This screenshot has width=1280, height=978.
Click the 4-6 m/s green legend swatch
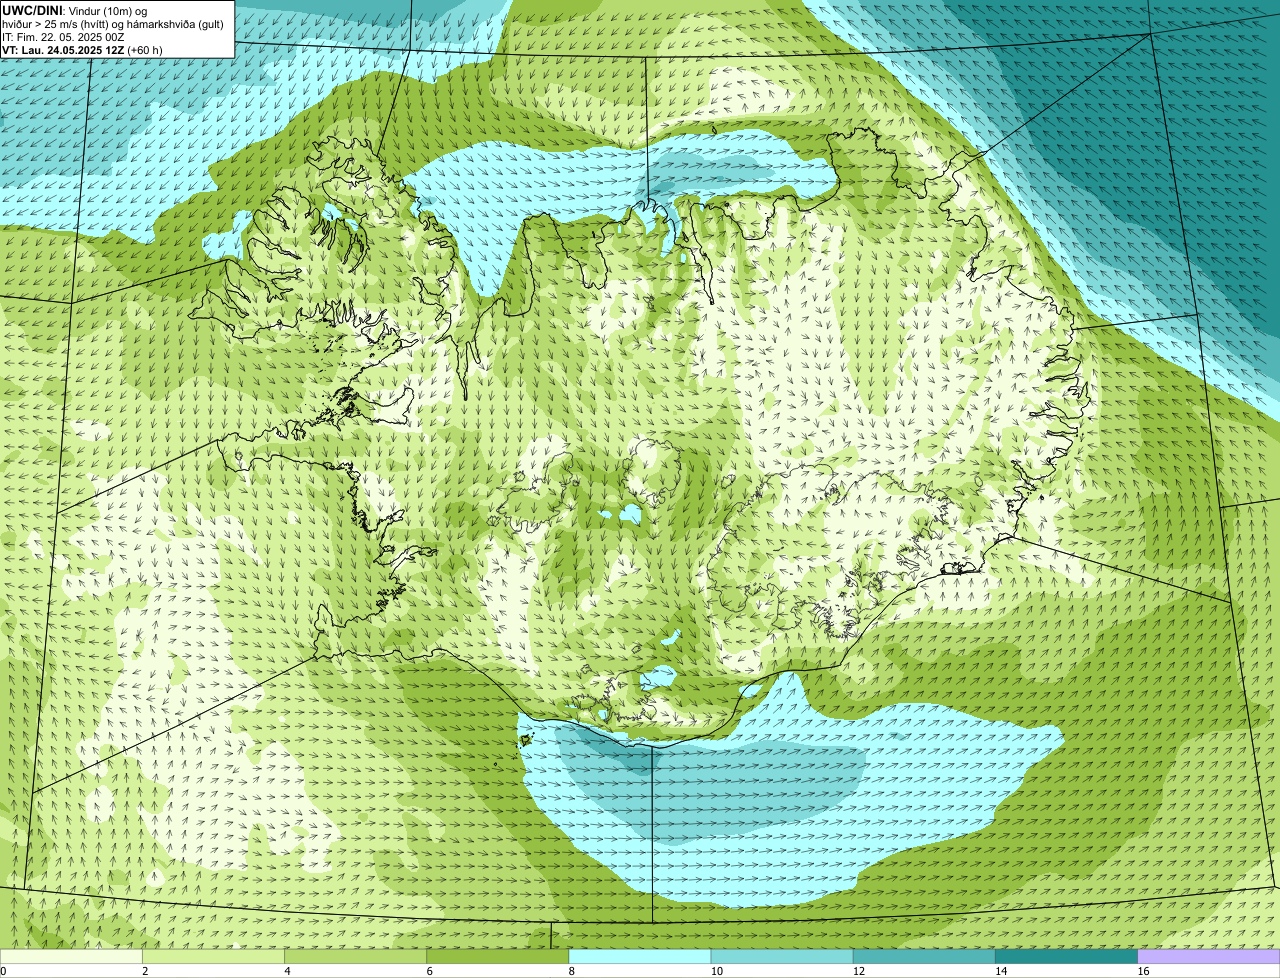[x=355, y=956]
